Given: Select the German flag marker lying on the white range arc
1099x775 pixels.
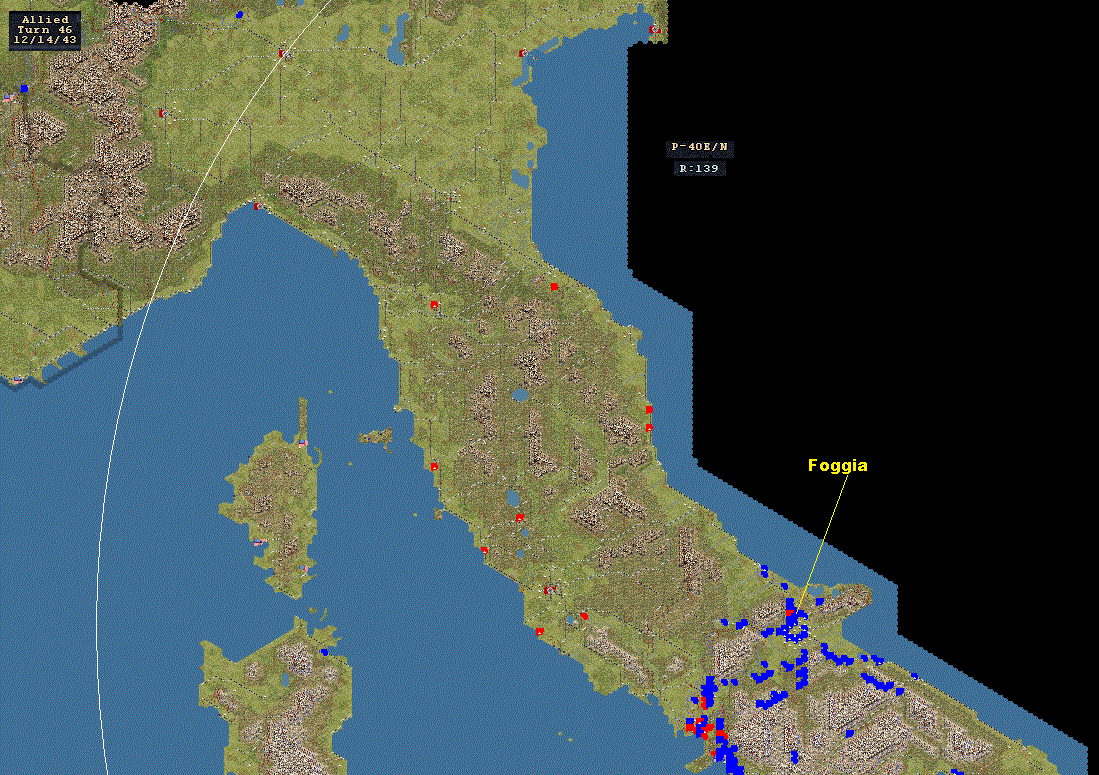Looking at the screenshot, I should [284, 54].
